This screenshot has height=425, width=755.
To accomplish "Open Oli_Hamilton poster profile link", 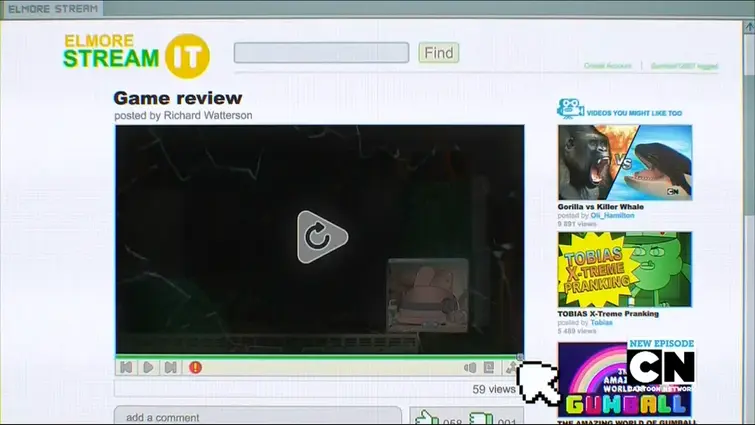I will click(x=612, y=216).
